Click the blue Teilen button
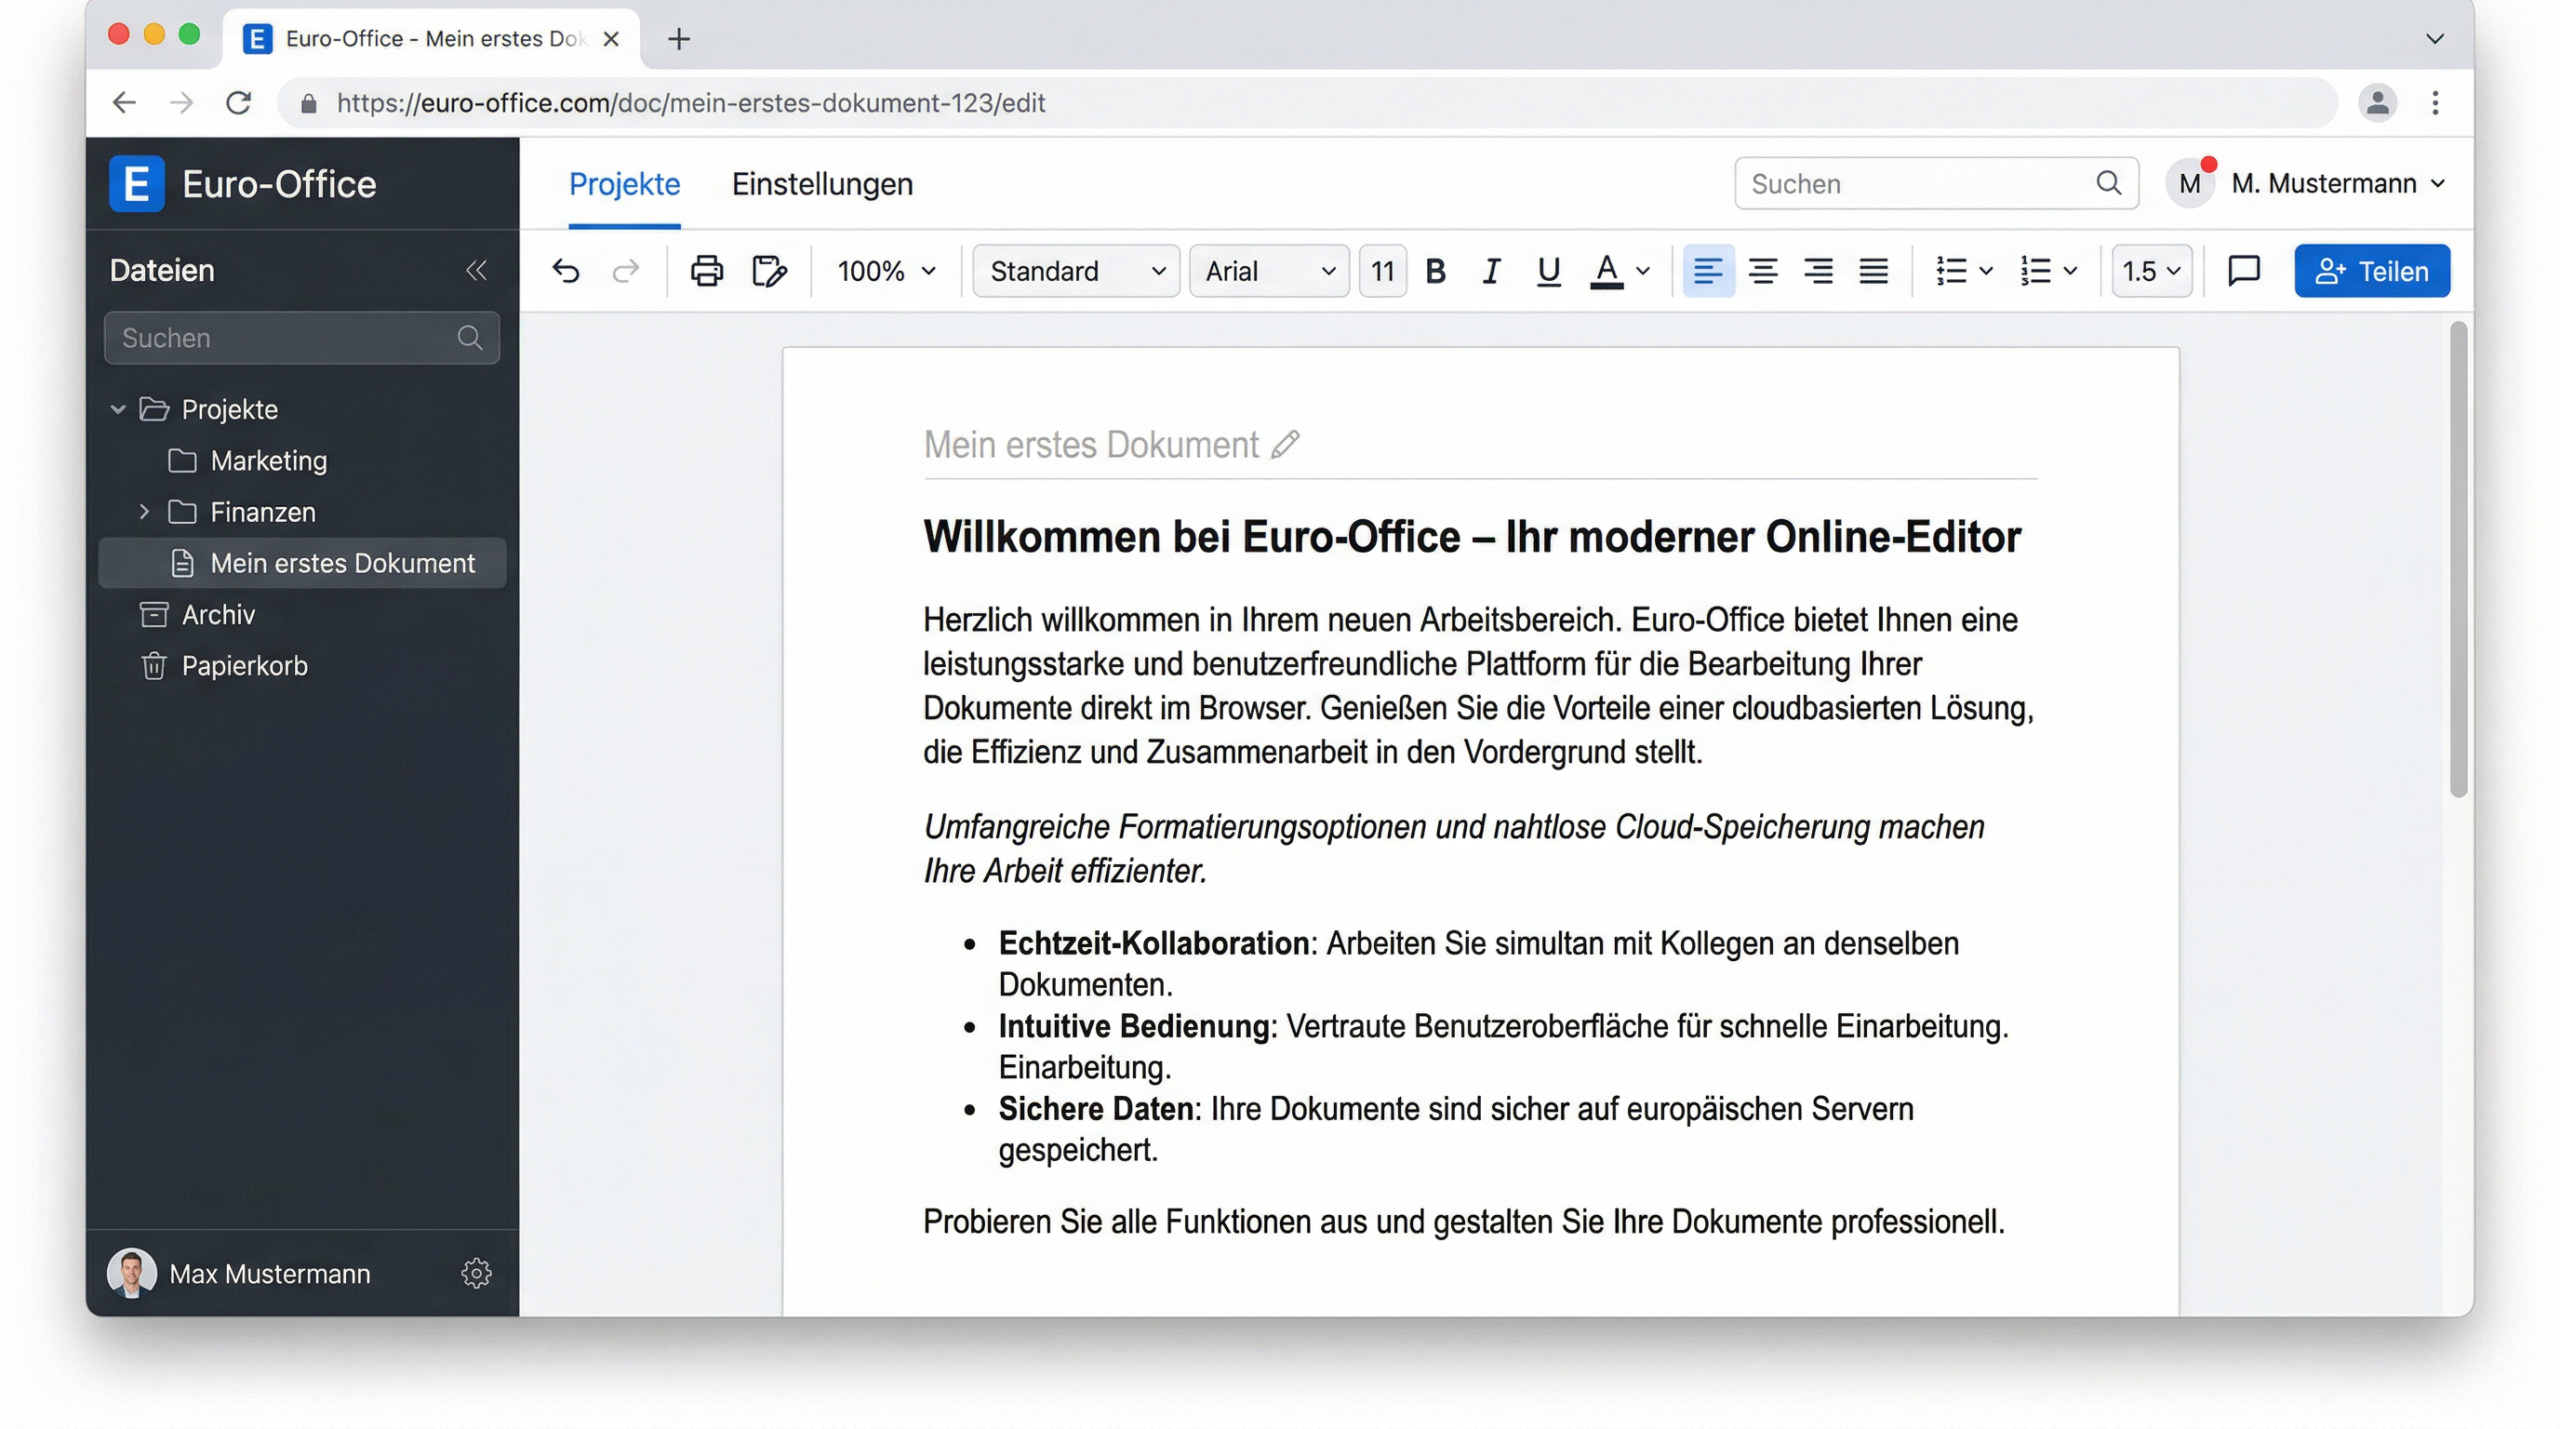2560x1429 pixels. point(2372,271)
